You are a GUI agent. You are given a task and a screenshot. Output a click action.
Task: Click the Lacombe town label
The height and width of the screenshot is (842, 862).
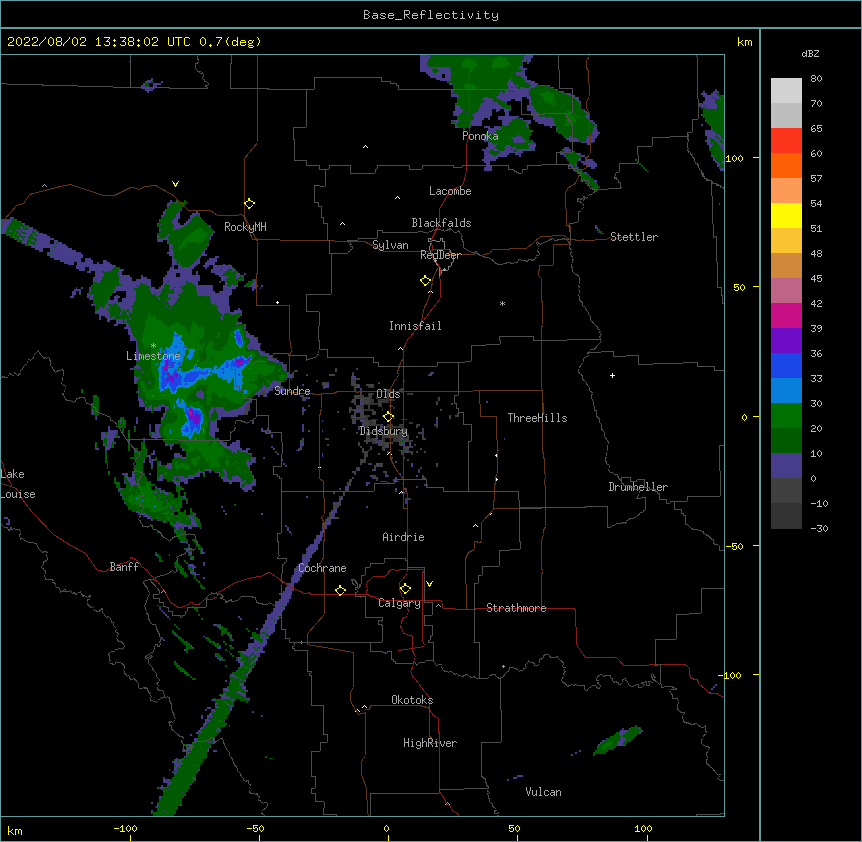pyautogui.click(x=450, y=191)
